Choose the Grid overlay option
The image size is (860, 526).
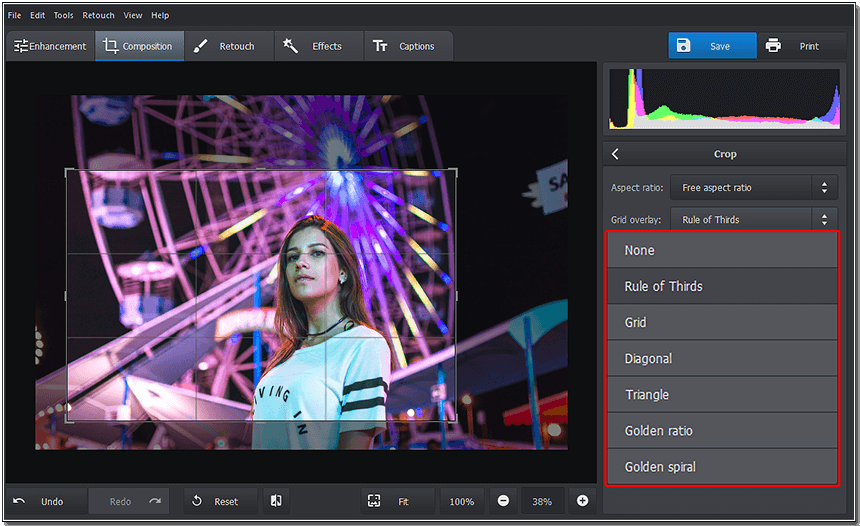click(x=722, y=323)
